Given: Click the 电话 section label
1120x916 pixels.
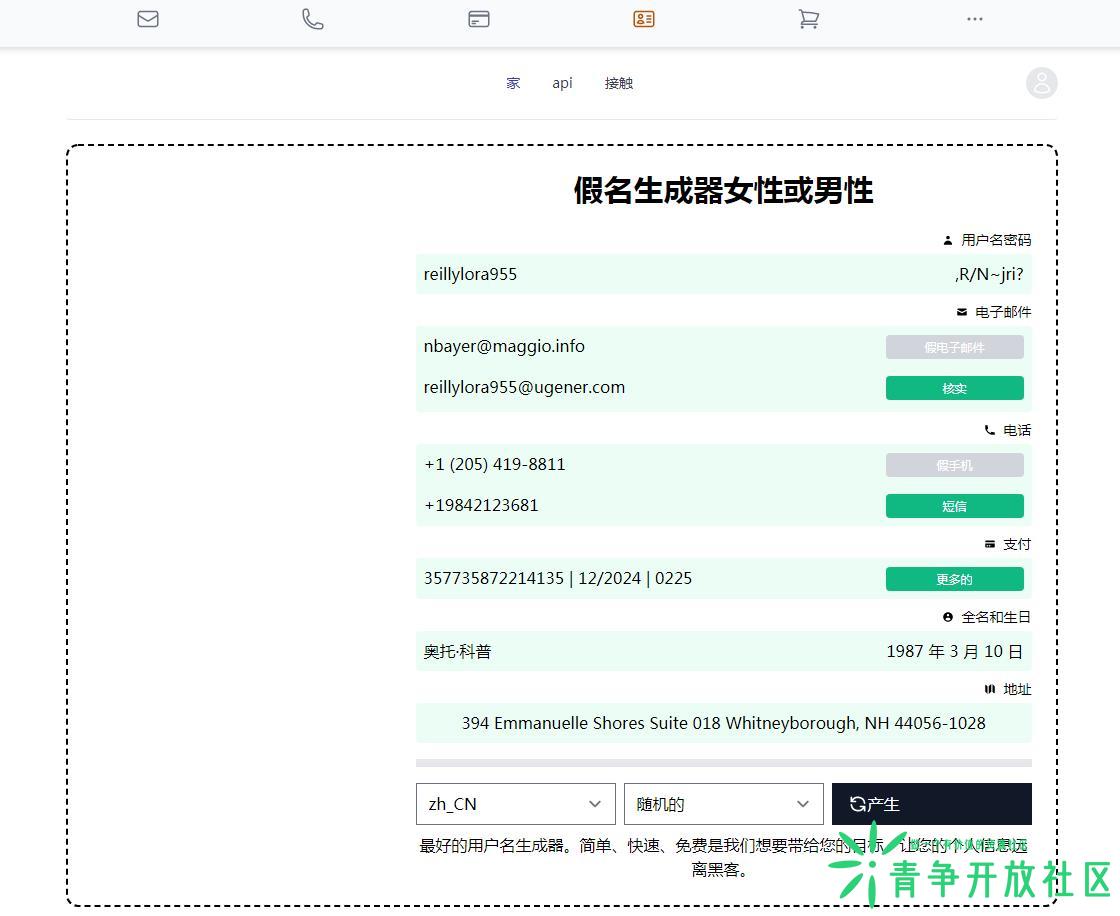Looking at the screenshot, I should (1016, 430).
